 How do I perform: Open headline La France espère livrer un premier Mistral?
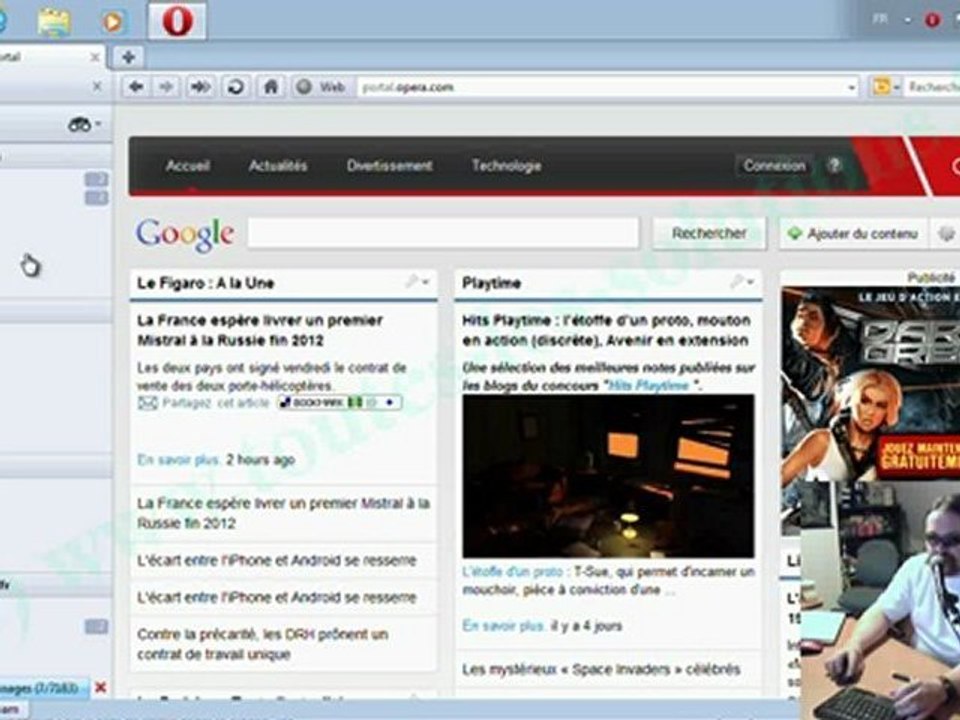pos(260,330)
